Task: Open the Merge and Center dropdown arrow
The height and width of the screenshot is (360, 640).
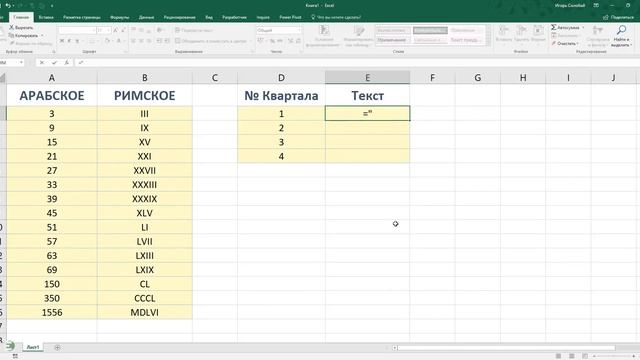Action: click(x=250, y=41)
